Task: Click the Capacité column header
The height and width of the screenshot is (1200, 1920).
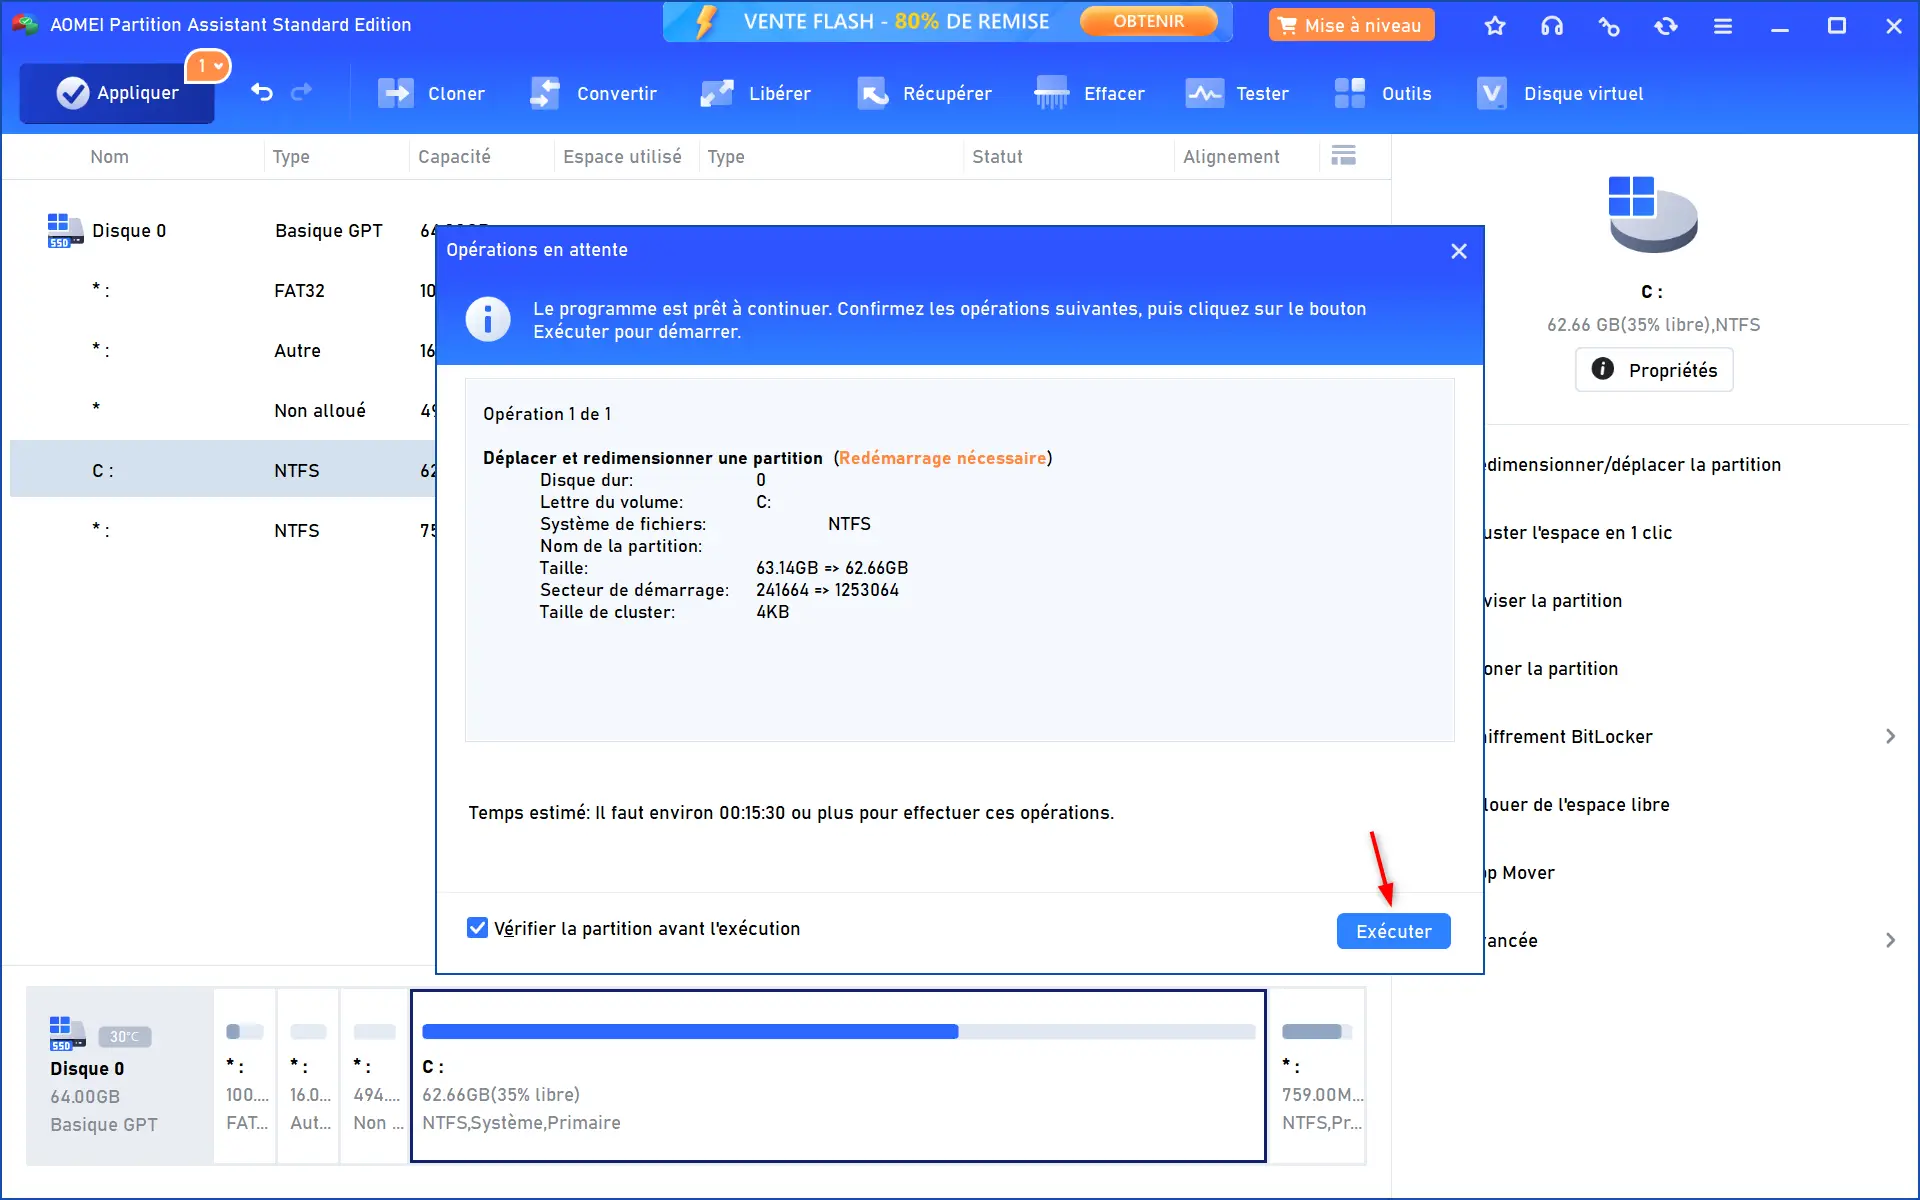Action: 454,157
